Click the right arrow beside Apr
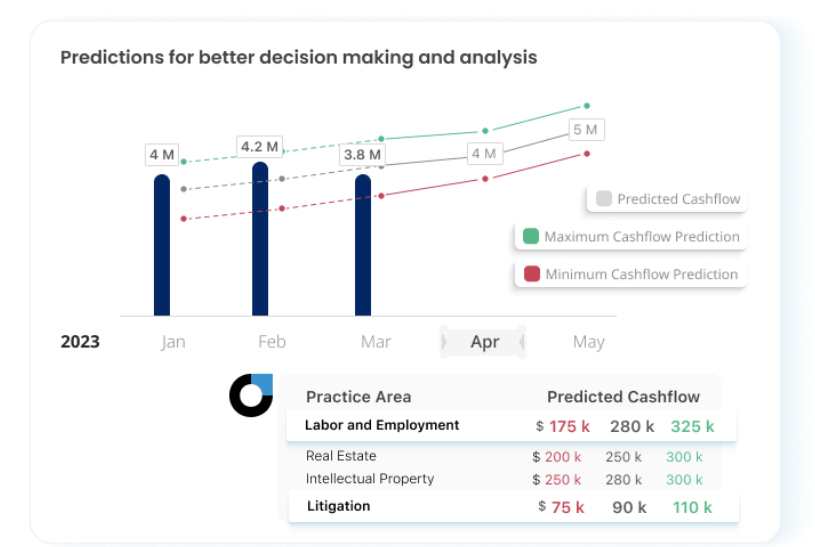The image size is (815, 547). 521,342
